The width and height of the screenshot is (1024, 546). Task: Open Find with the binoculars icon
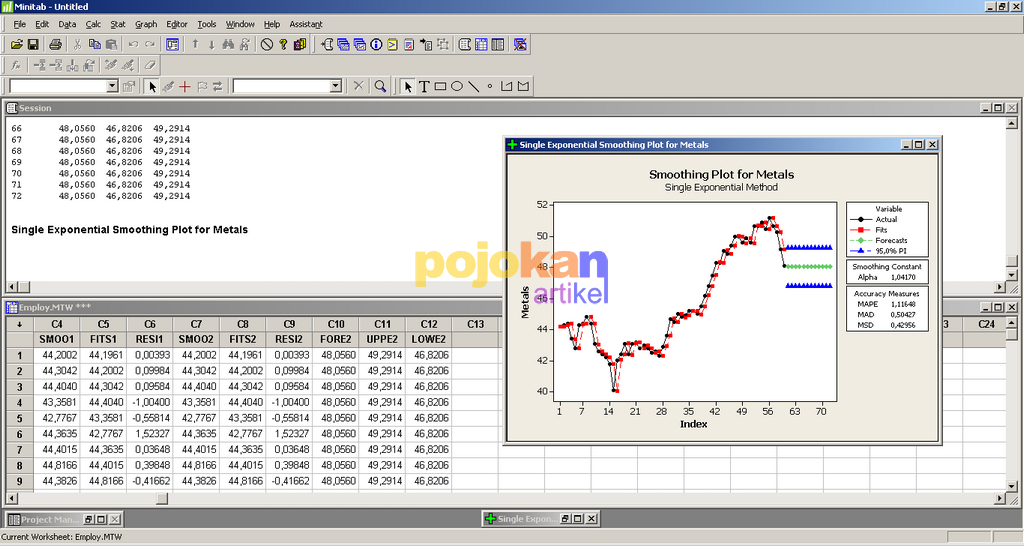pyautogui.click(x=228, y=44)
